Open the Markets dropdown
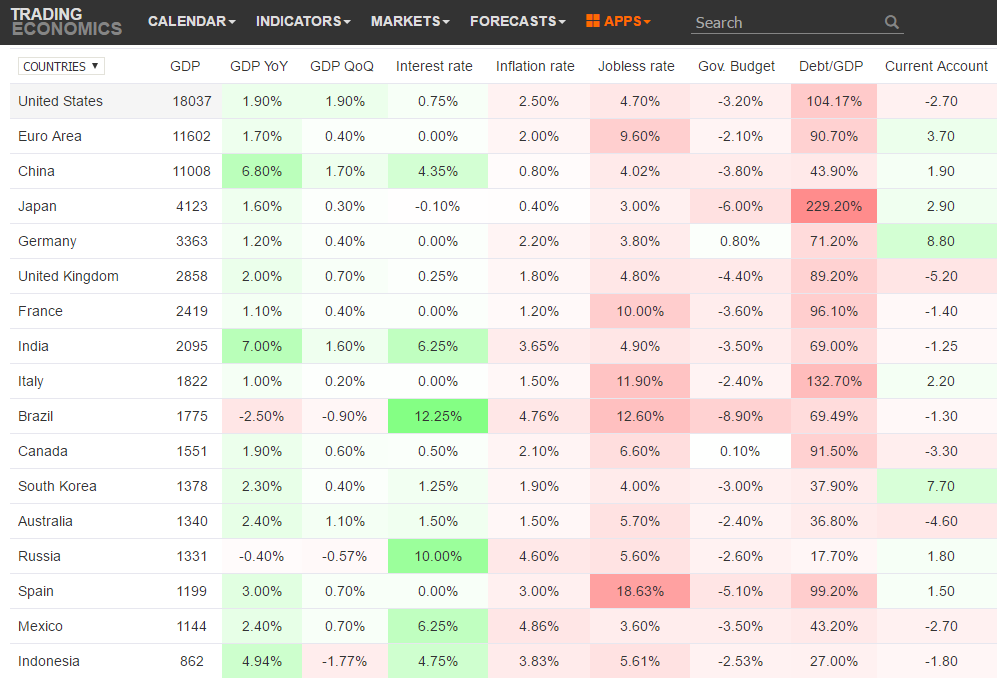Screen dimensions: 997x678 tap(409, 21)
